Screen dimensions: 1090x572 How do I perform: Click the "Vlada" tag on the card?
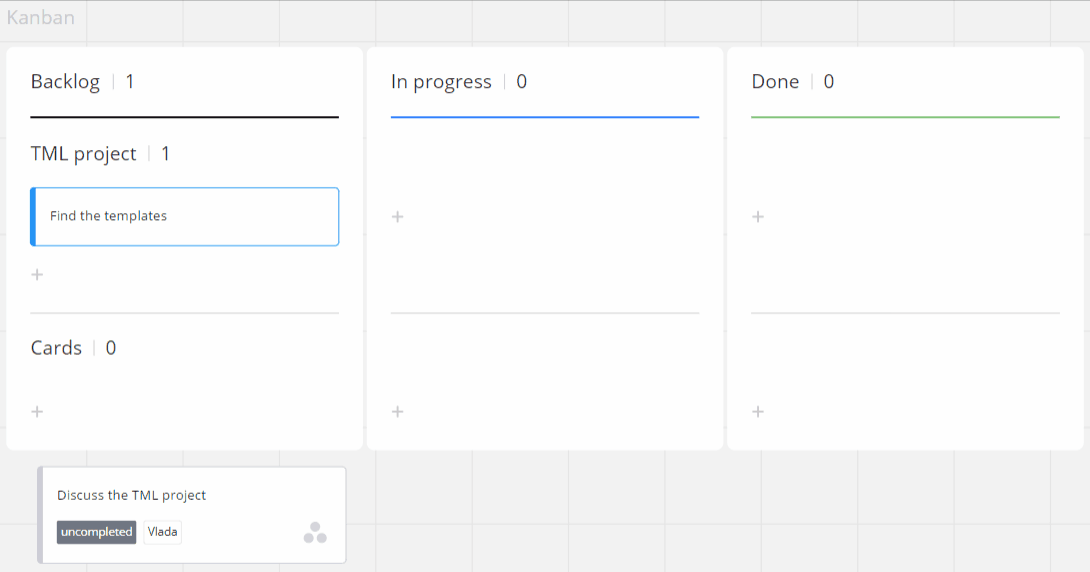tap(162, 532)
